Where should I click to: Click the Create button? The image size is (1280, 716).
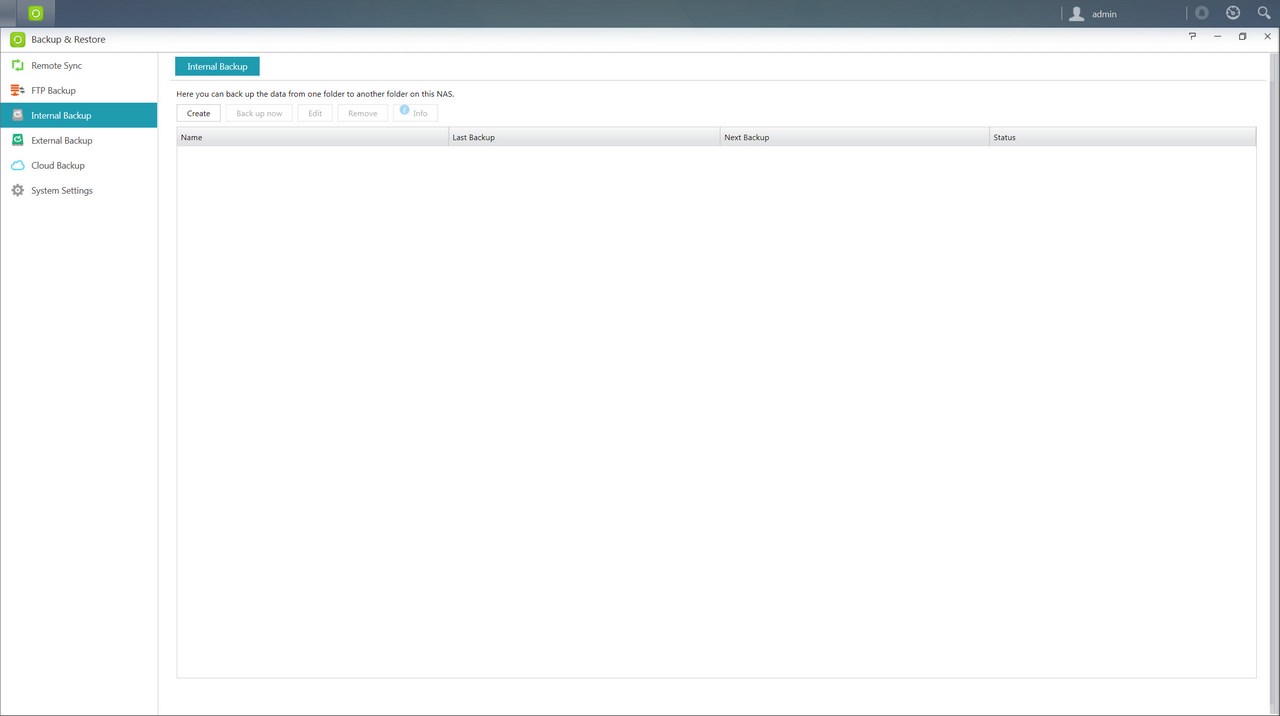click(x=199, y=113)
